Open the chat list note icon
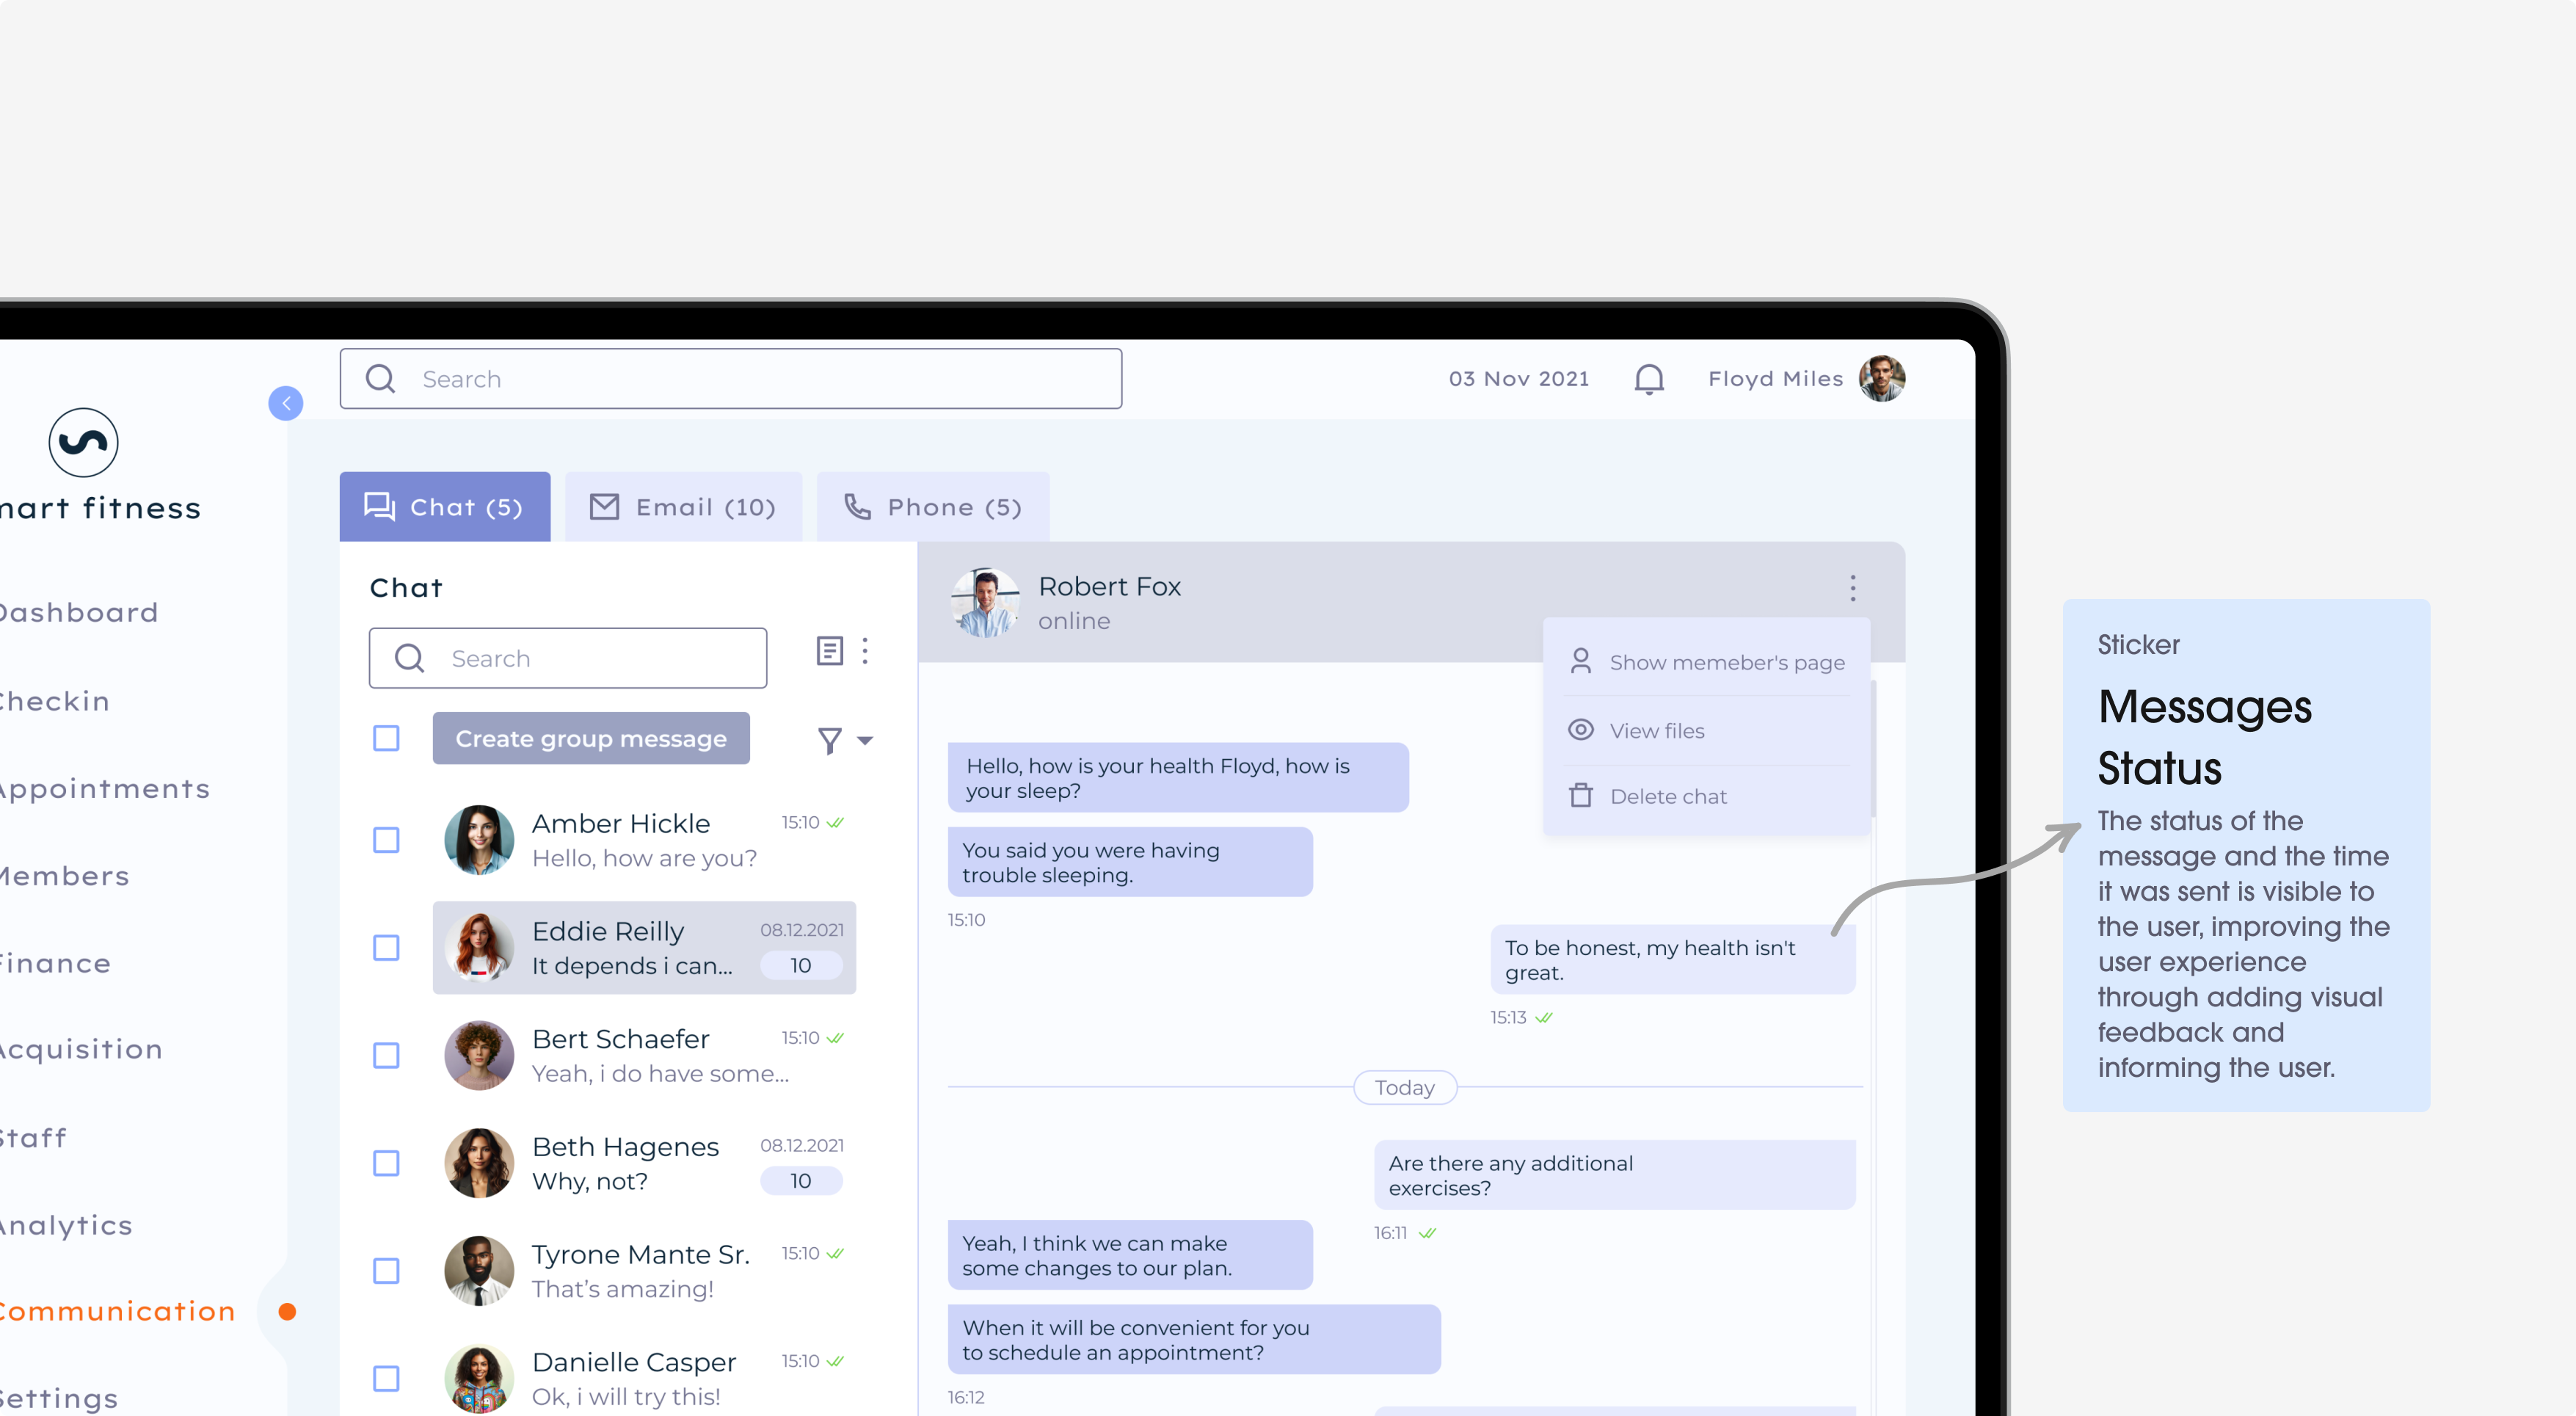Screen dimensions: 2576x1416 point(829,651)
